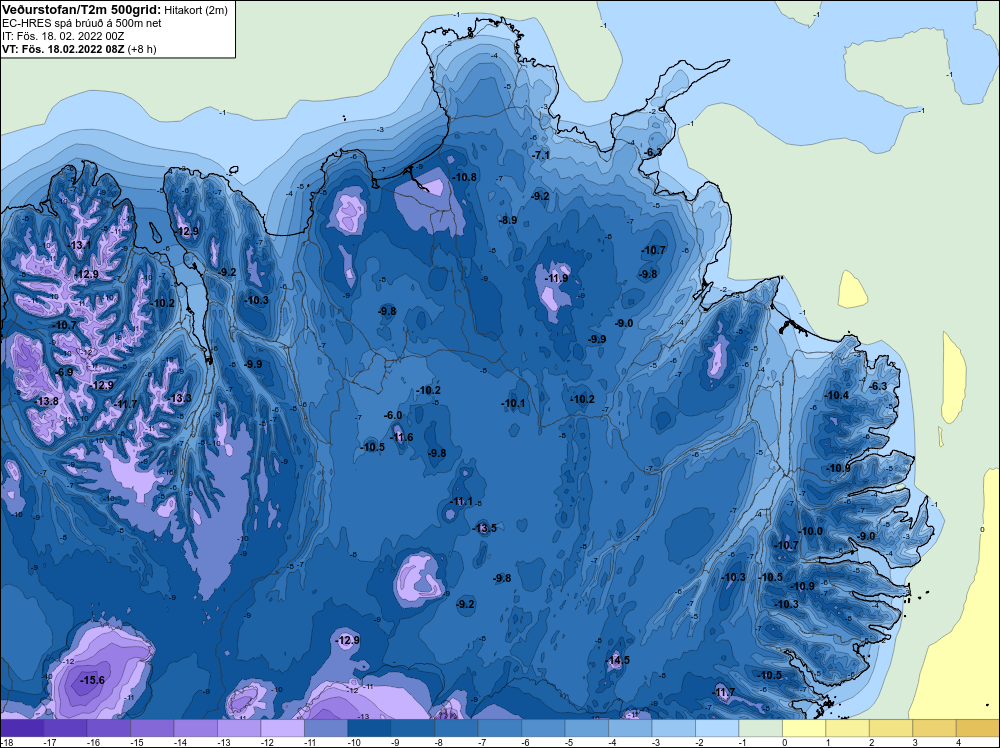The image size is (1000, 748).
Task: Click the -6.0 temperature label
Action: pyautogui.click(x=393, y=415)
